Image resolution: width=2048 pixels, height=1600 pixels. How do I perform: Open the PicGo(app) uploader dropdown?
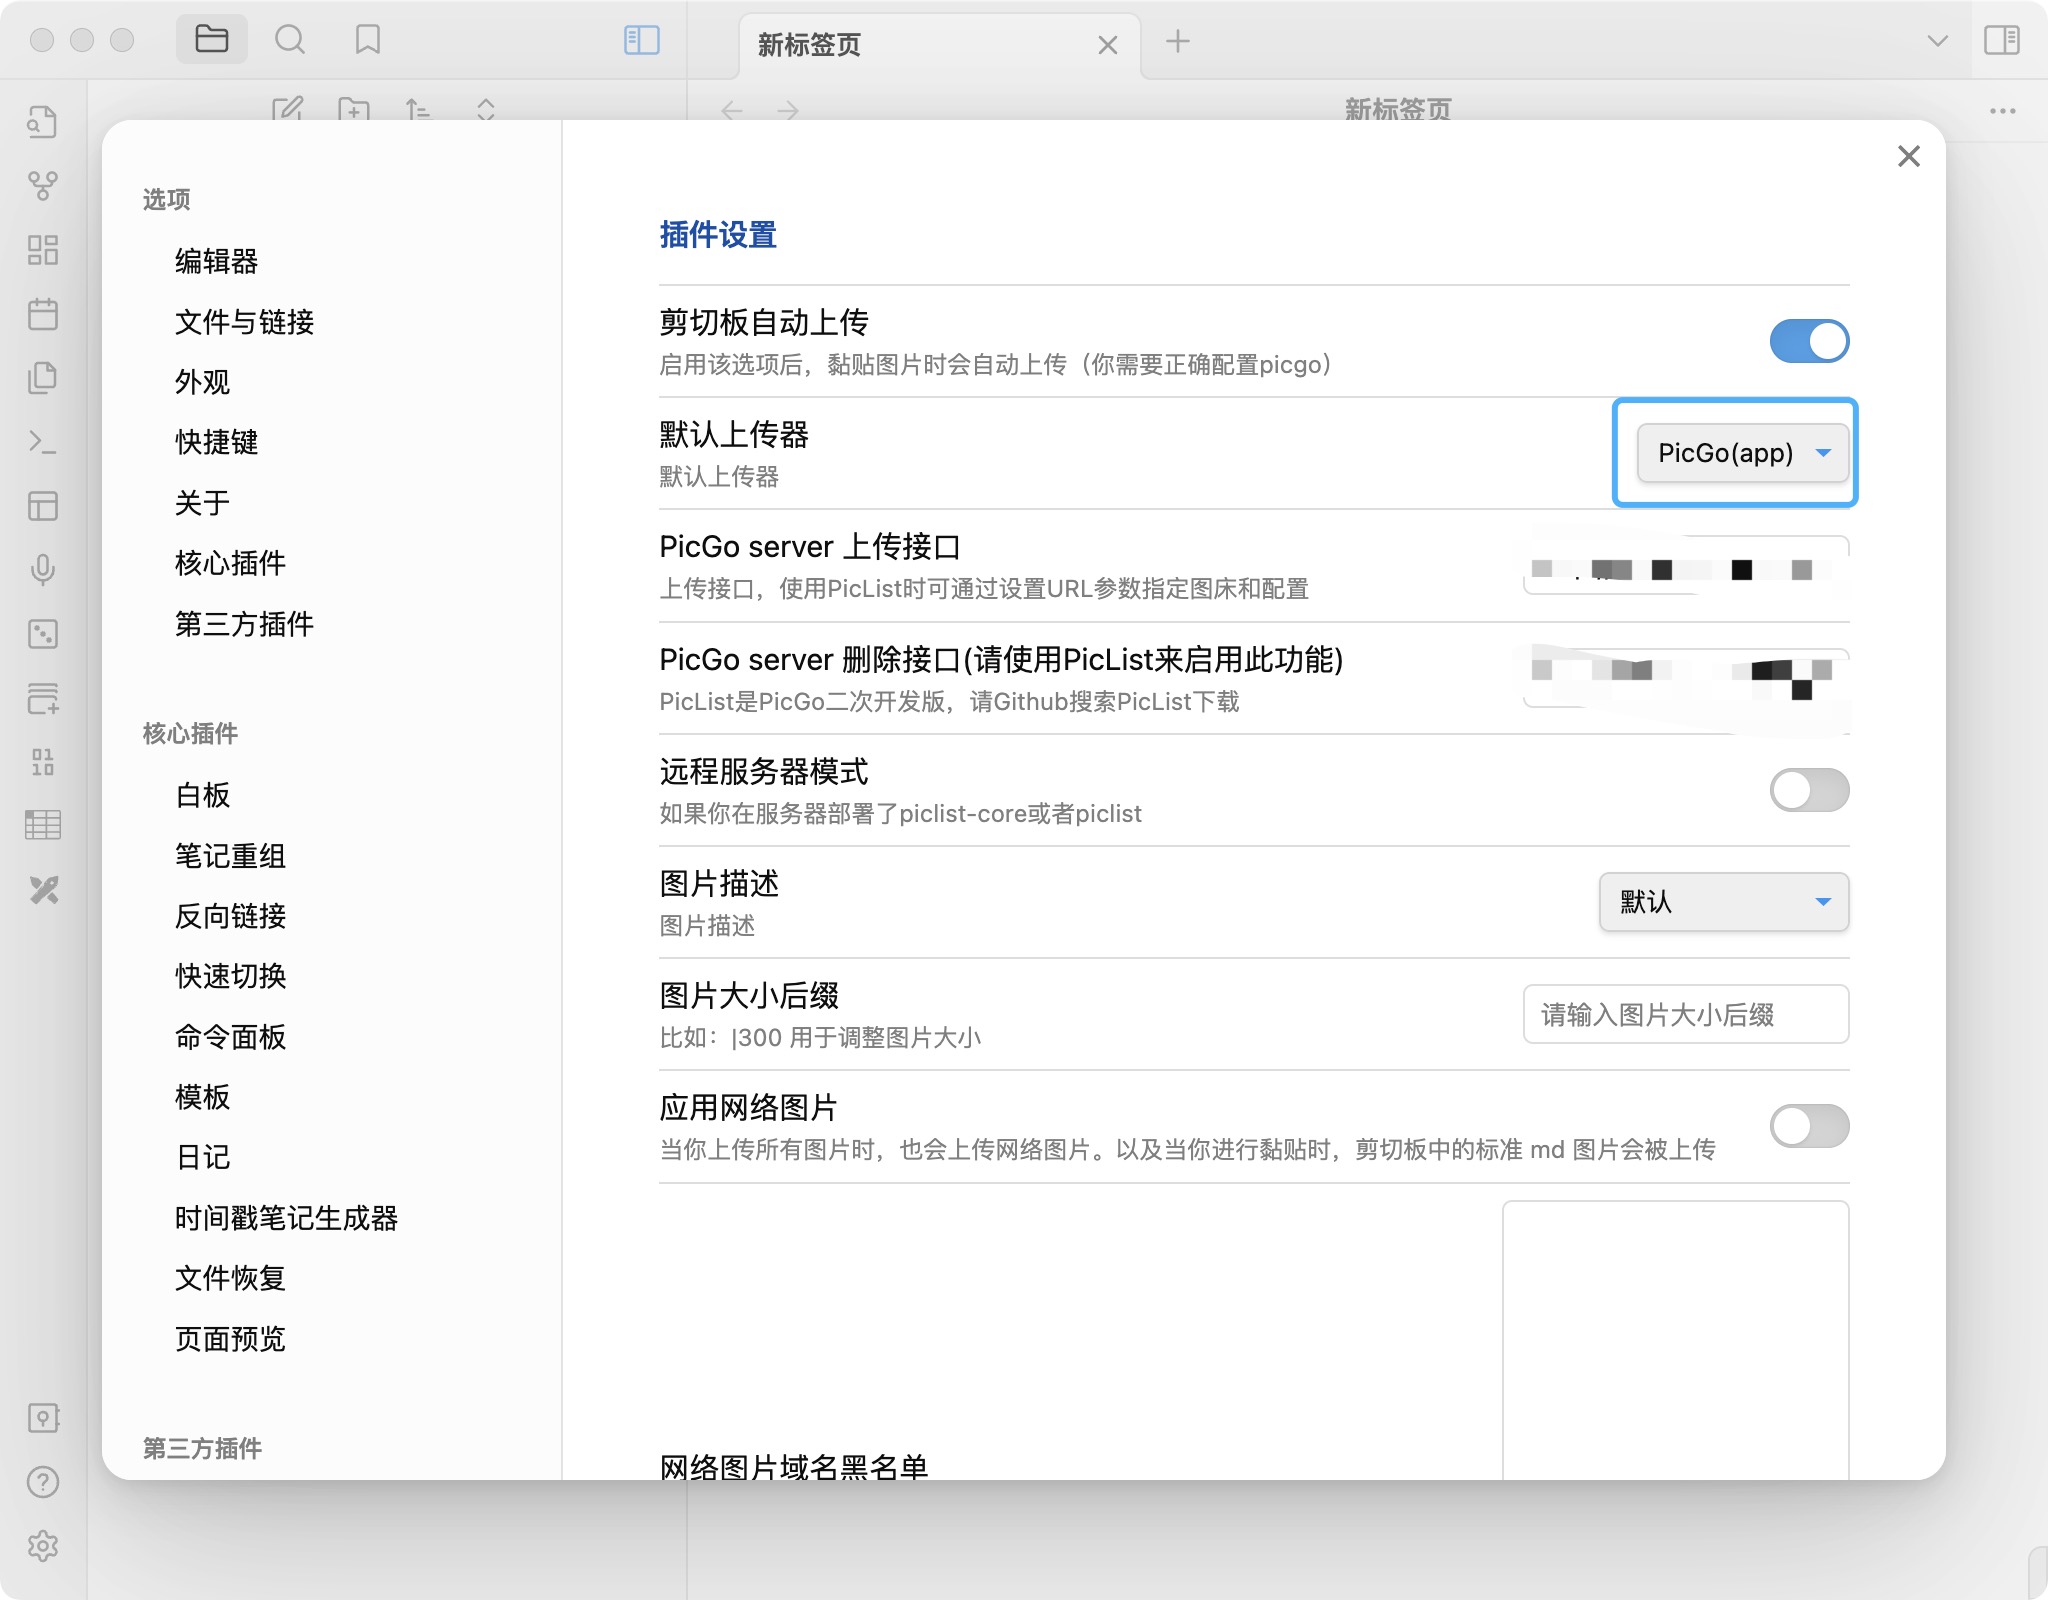pyautogui.click(x=1742, y=453)
